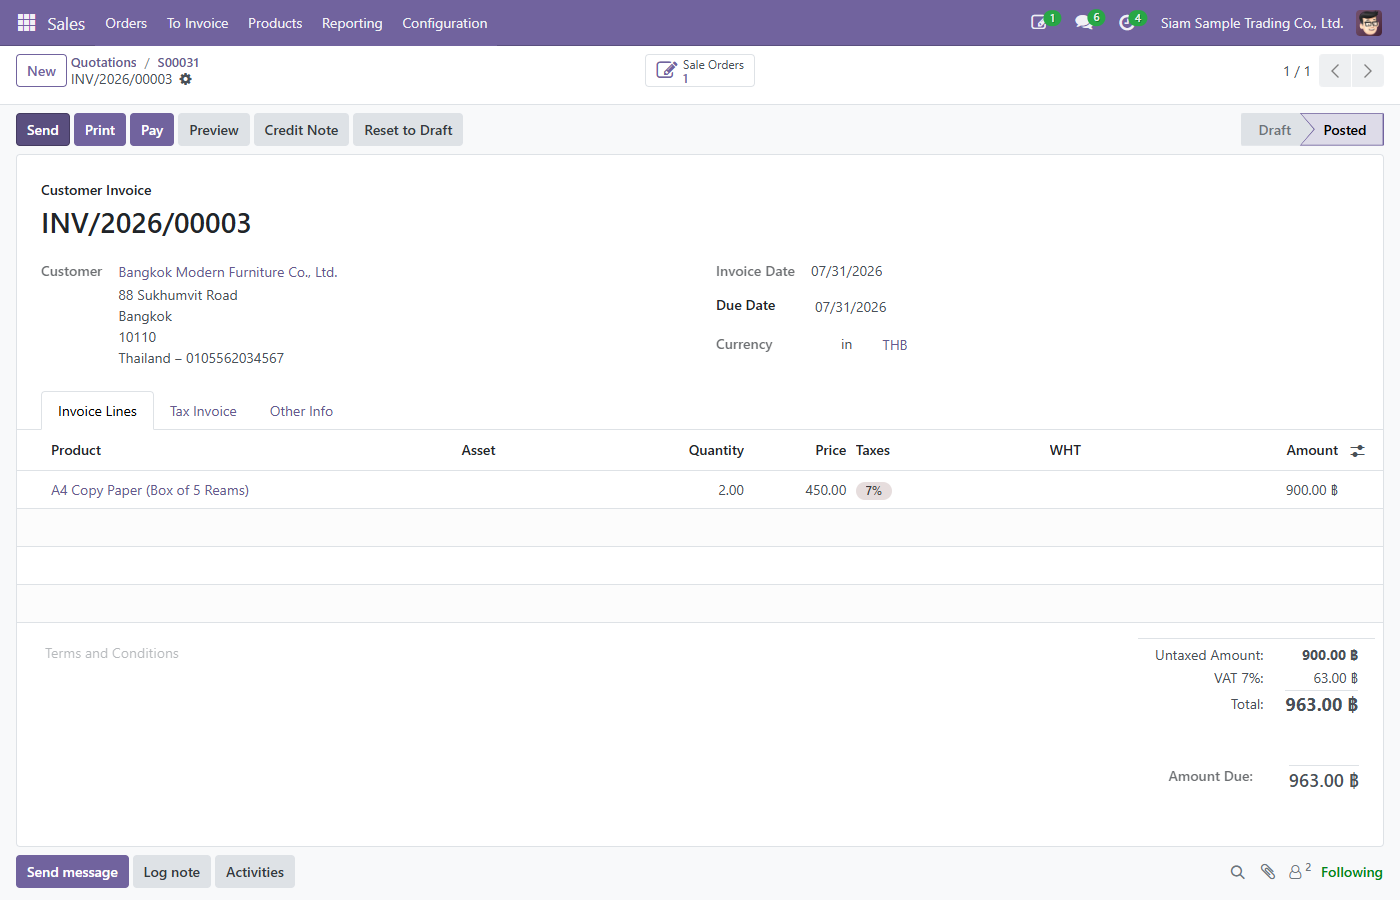1400x900 pixels.
Task: Open the Reporting menu
Action: coord(352,23)
